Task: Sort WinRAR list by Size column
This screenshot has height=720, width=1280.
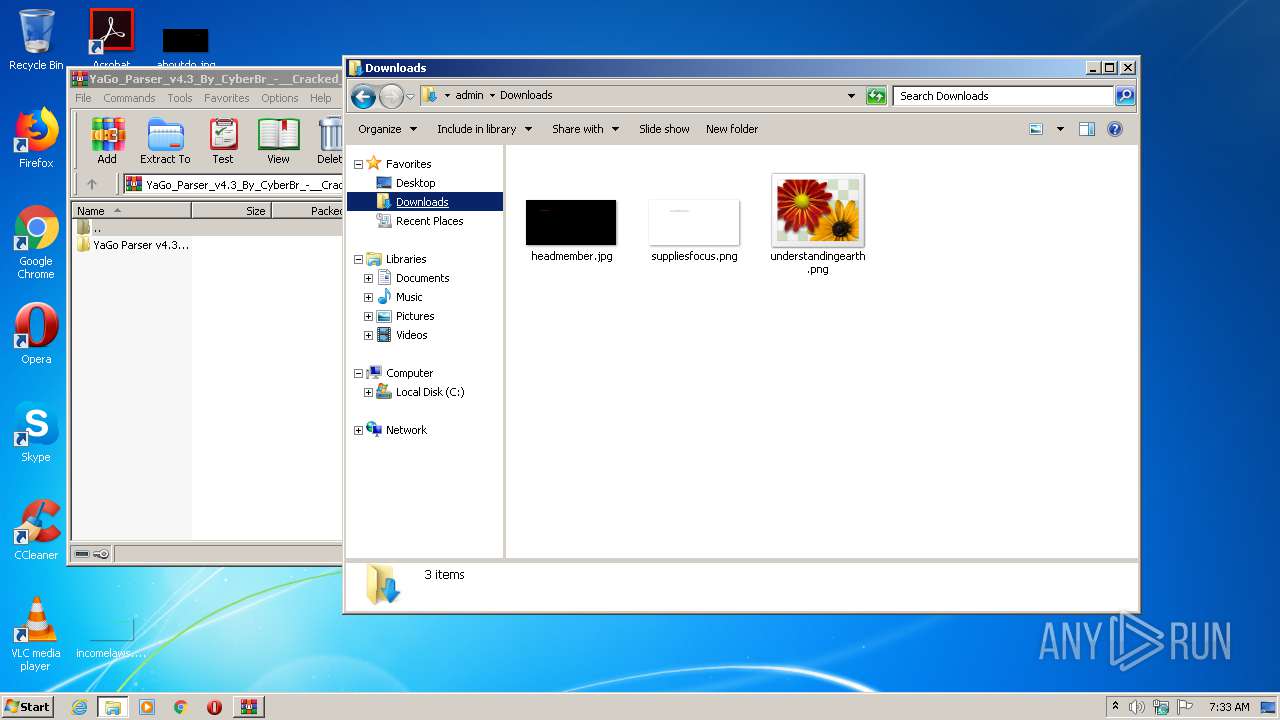Action: [231, 211]
